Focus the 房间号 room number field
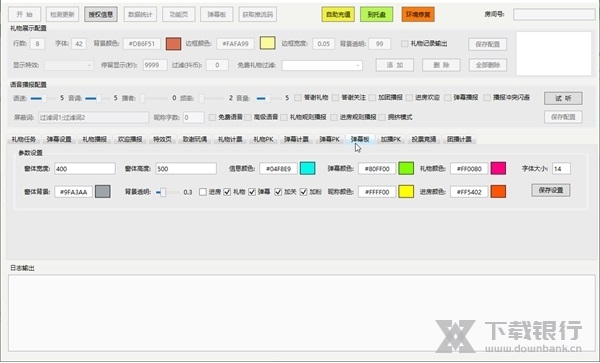The height and width of the screenshot is (363, 600). coord(554,14)
